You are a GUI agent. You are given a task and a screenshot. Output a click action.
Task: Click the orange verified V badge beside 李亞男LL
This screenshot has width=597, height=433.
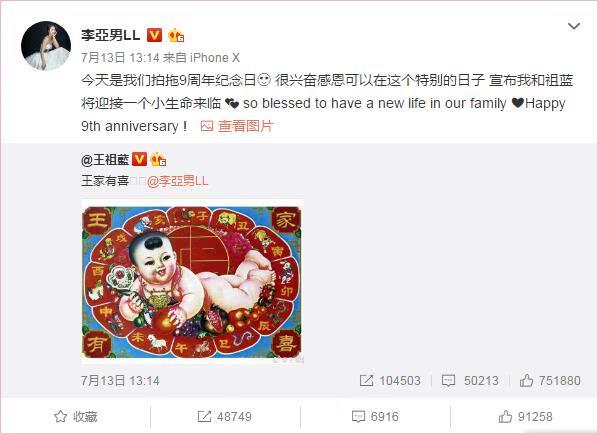154,35
